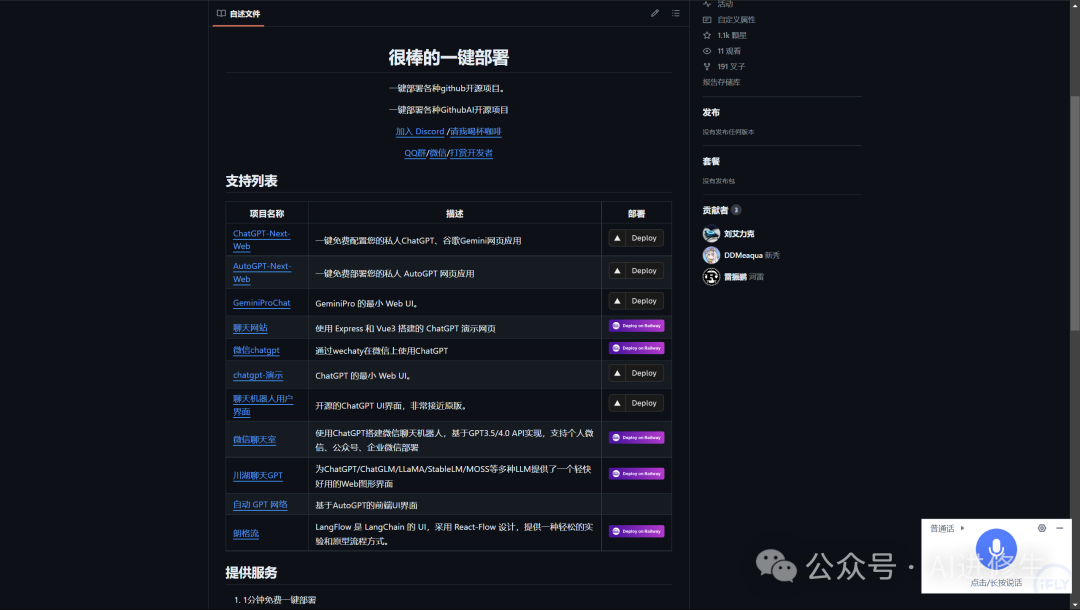1080x610 pixels.
Task: Open the ChatGPT-Next-Web project link
Action: pos(261,240)
